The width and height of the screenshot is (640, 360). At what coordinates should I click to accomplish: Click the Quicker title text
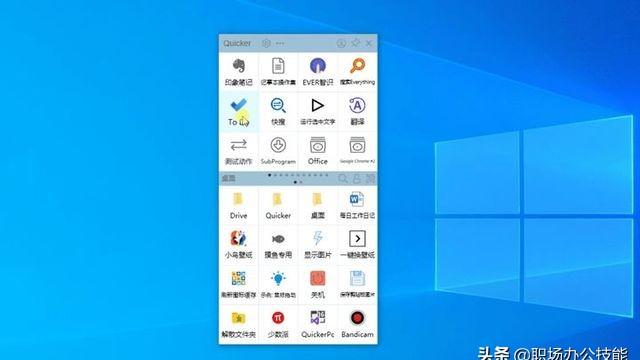point(237,43)
